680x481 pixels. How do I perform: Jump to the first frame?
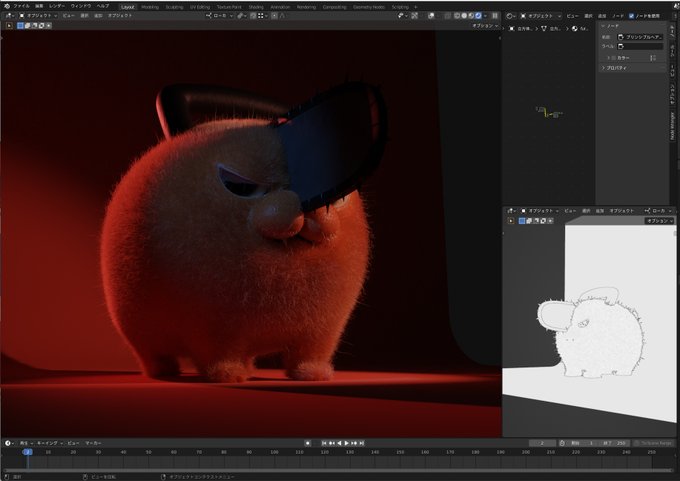coord(324,443)
